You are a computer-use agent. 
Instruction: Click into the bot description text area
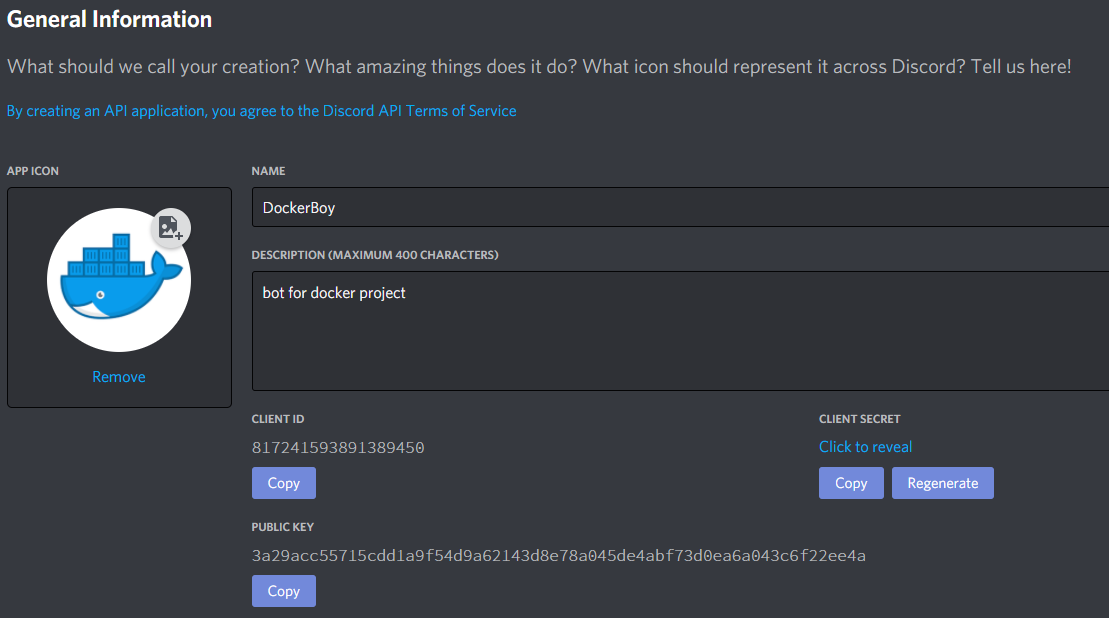tap(680, 331)
